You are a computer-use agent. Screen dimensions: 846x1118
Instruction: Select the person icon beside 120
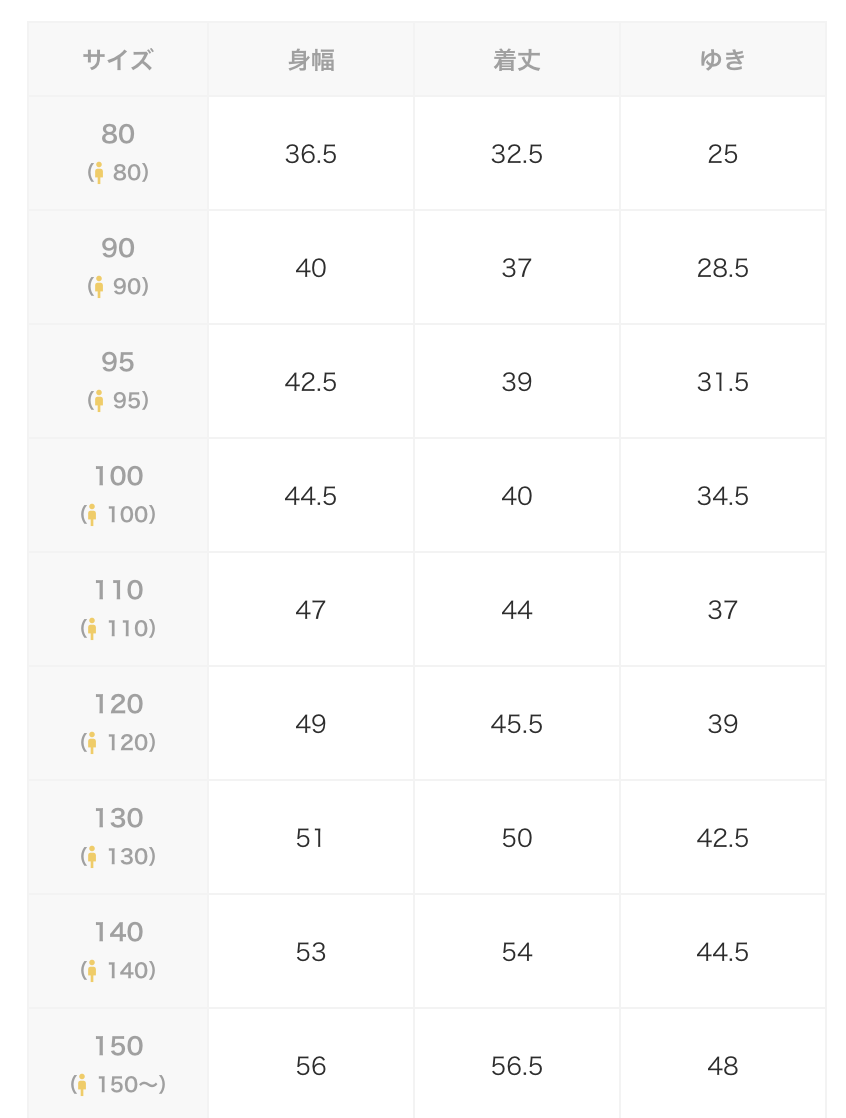(x=92, y=743)
